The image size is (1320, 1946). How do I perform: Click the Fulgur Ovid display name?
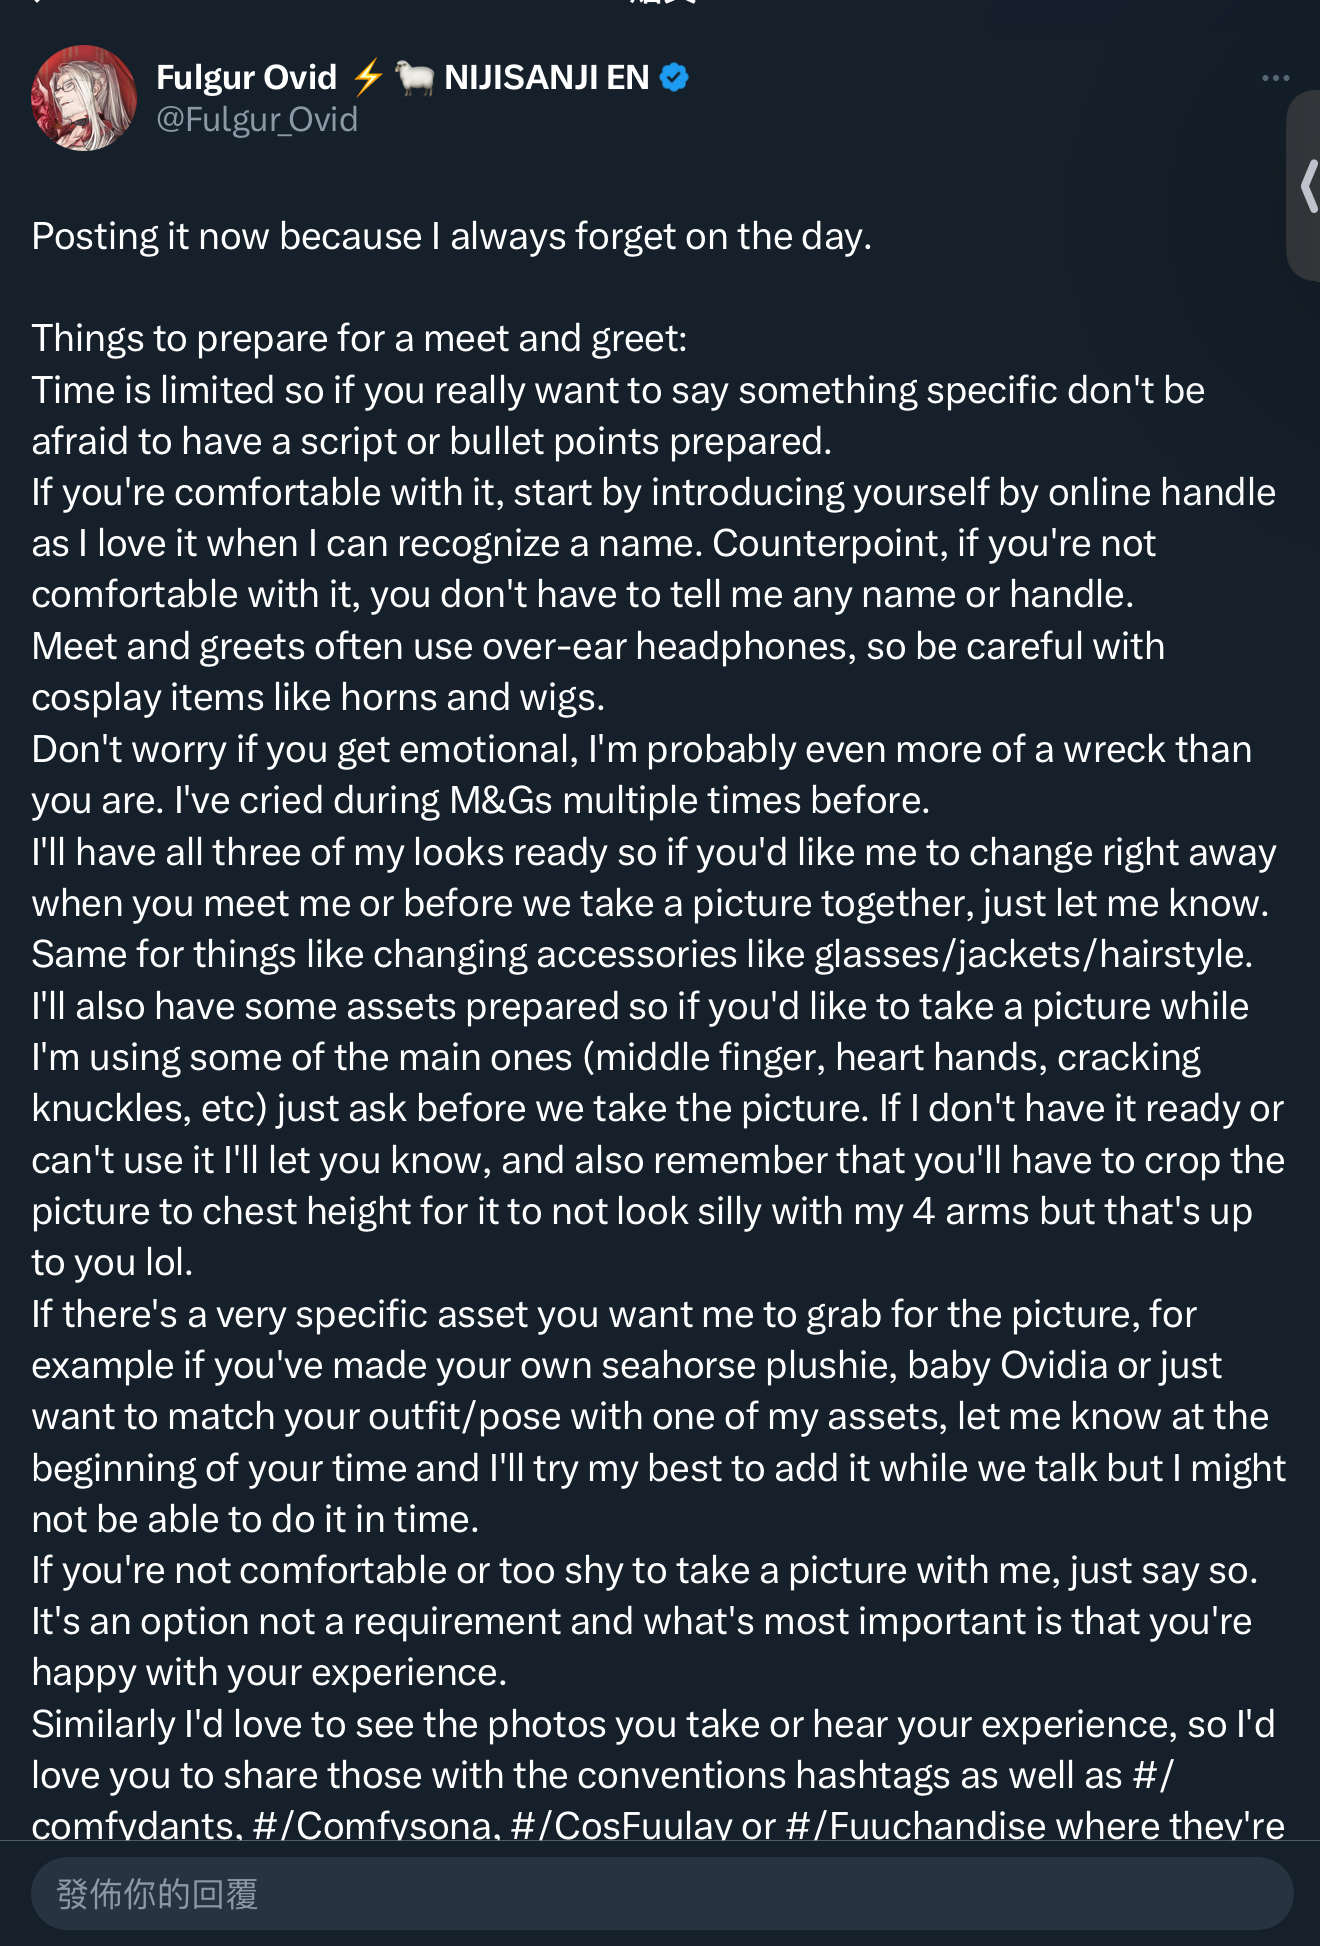tap(247, 77)
